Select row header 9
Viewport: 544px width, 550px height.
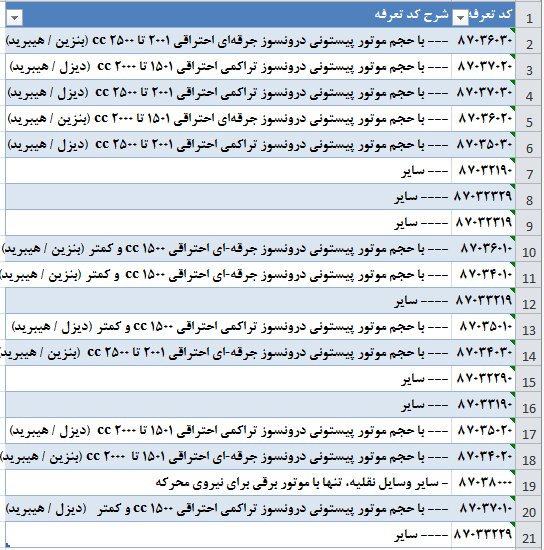tap(529, 222)
